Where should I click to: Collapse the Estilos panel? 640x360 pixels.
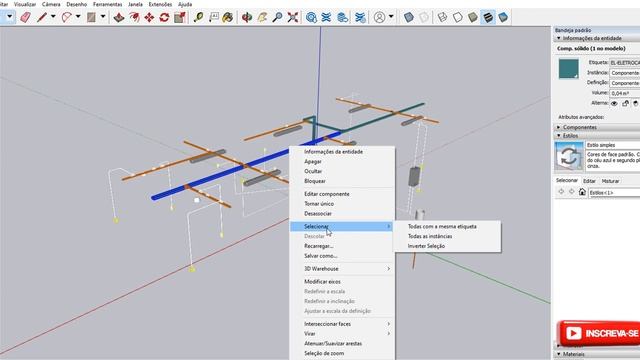coord(559,136)
